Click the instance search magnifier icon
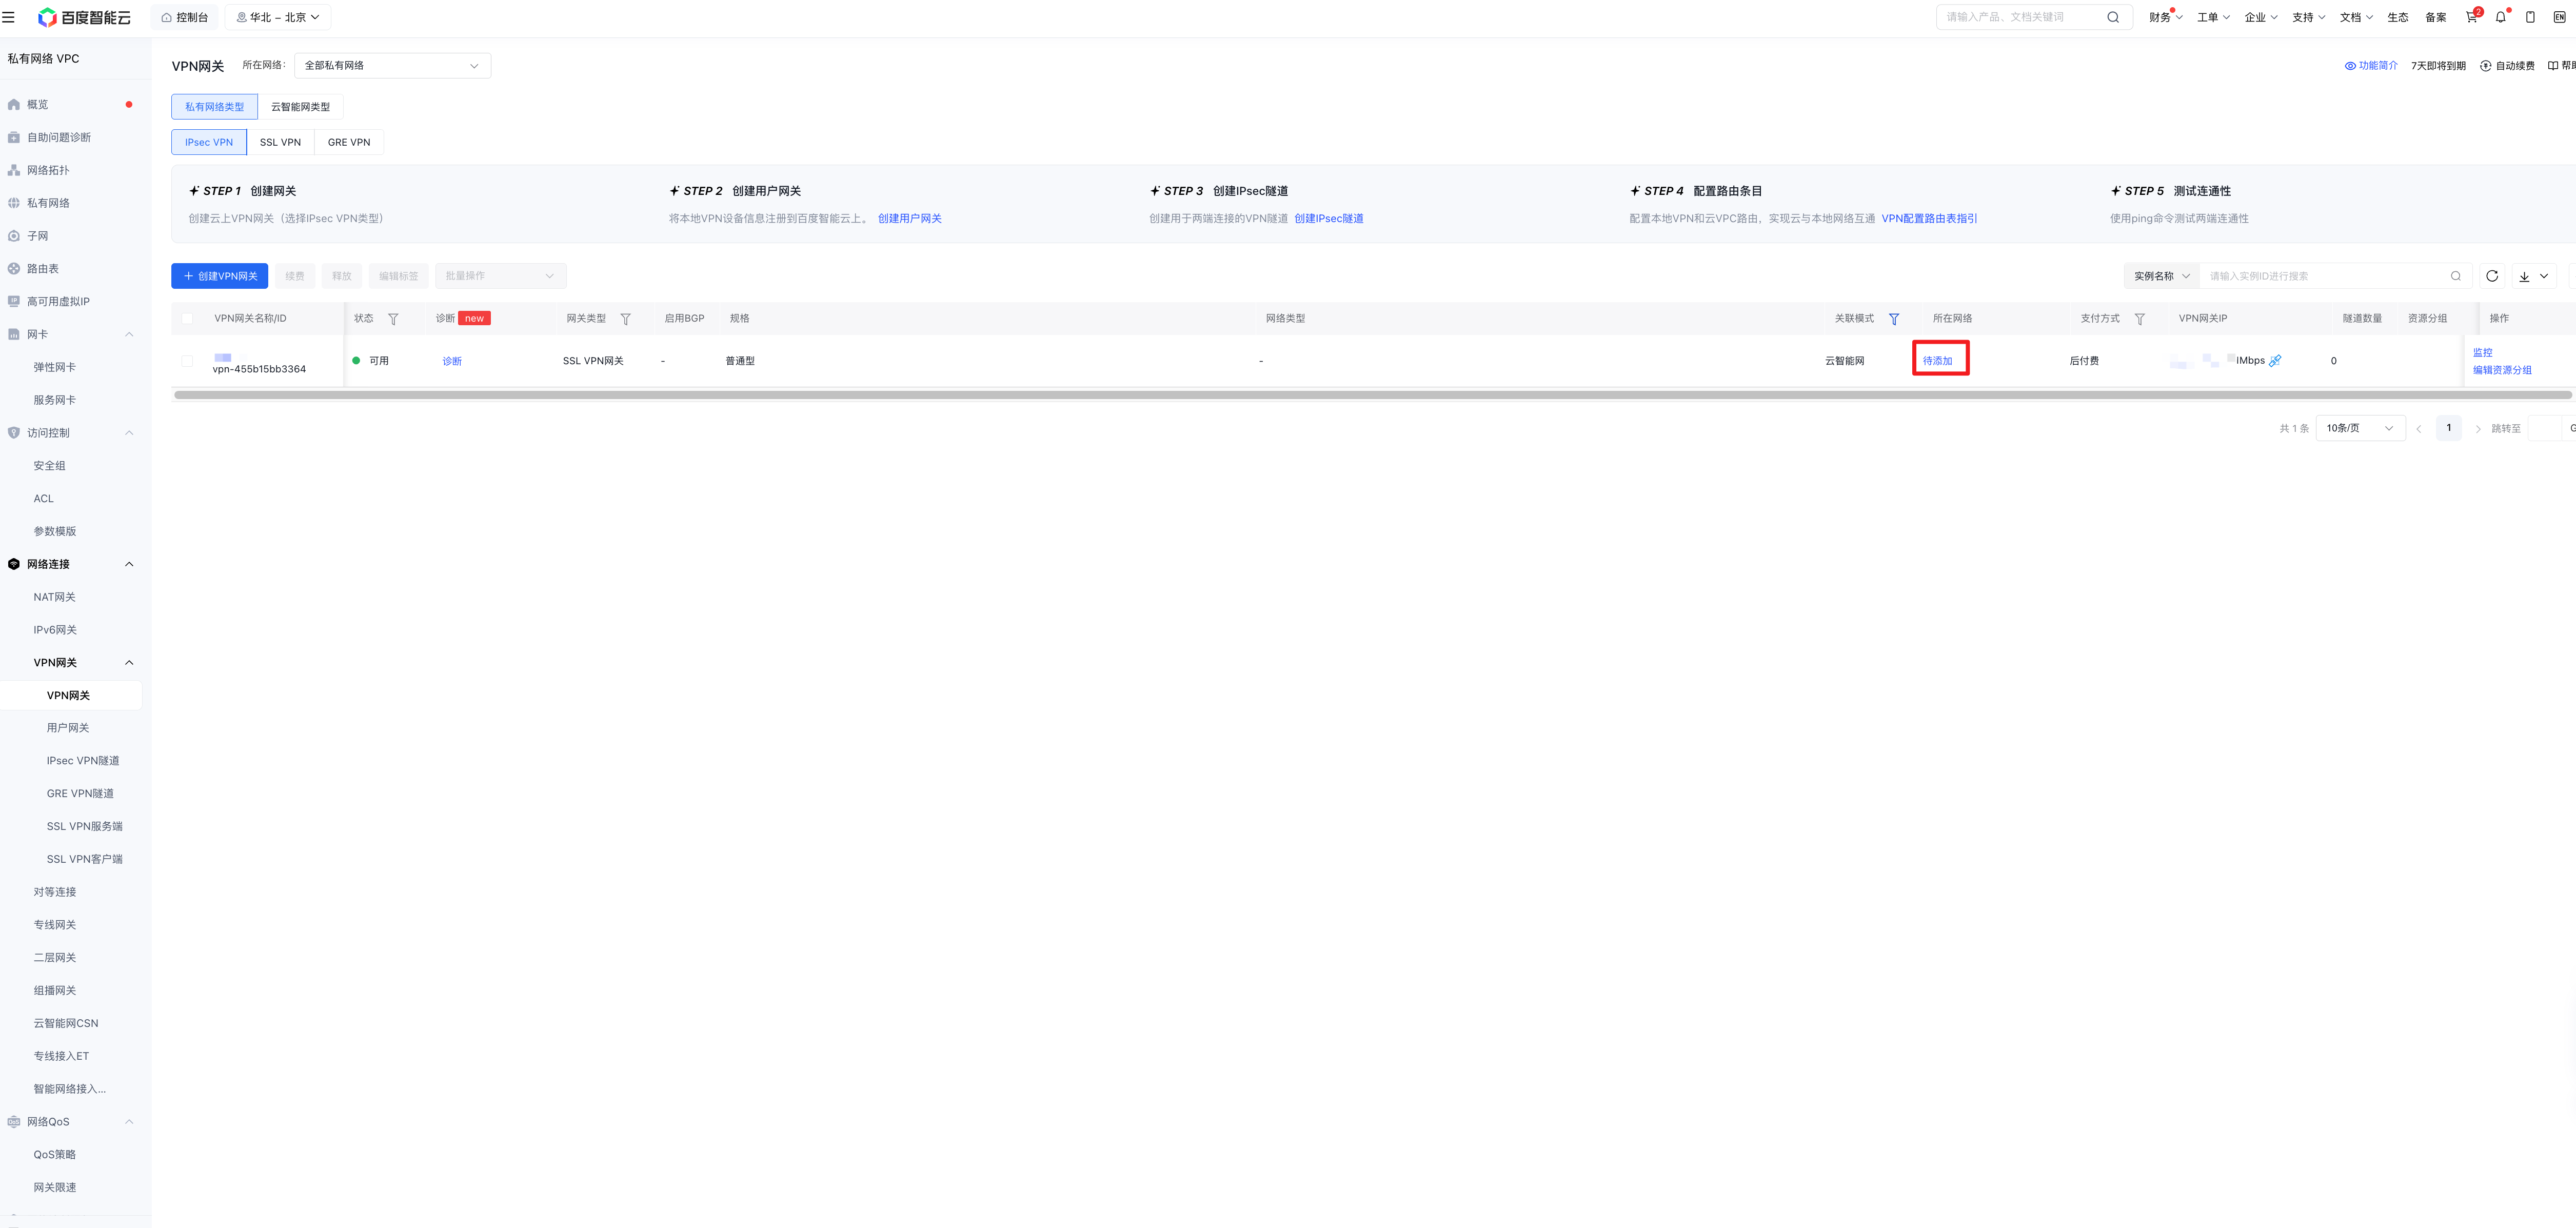 (x=2456, y=276)
